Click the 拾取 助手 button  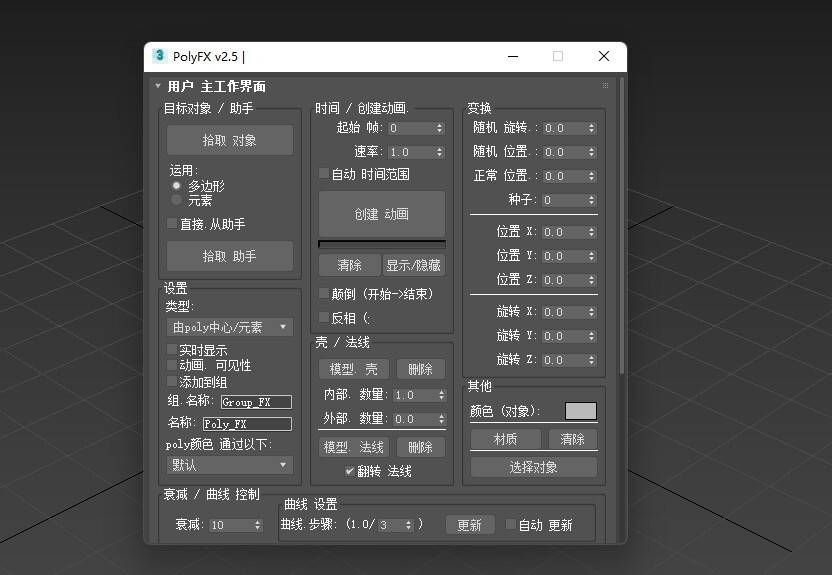coord(230,256)
